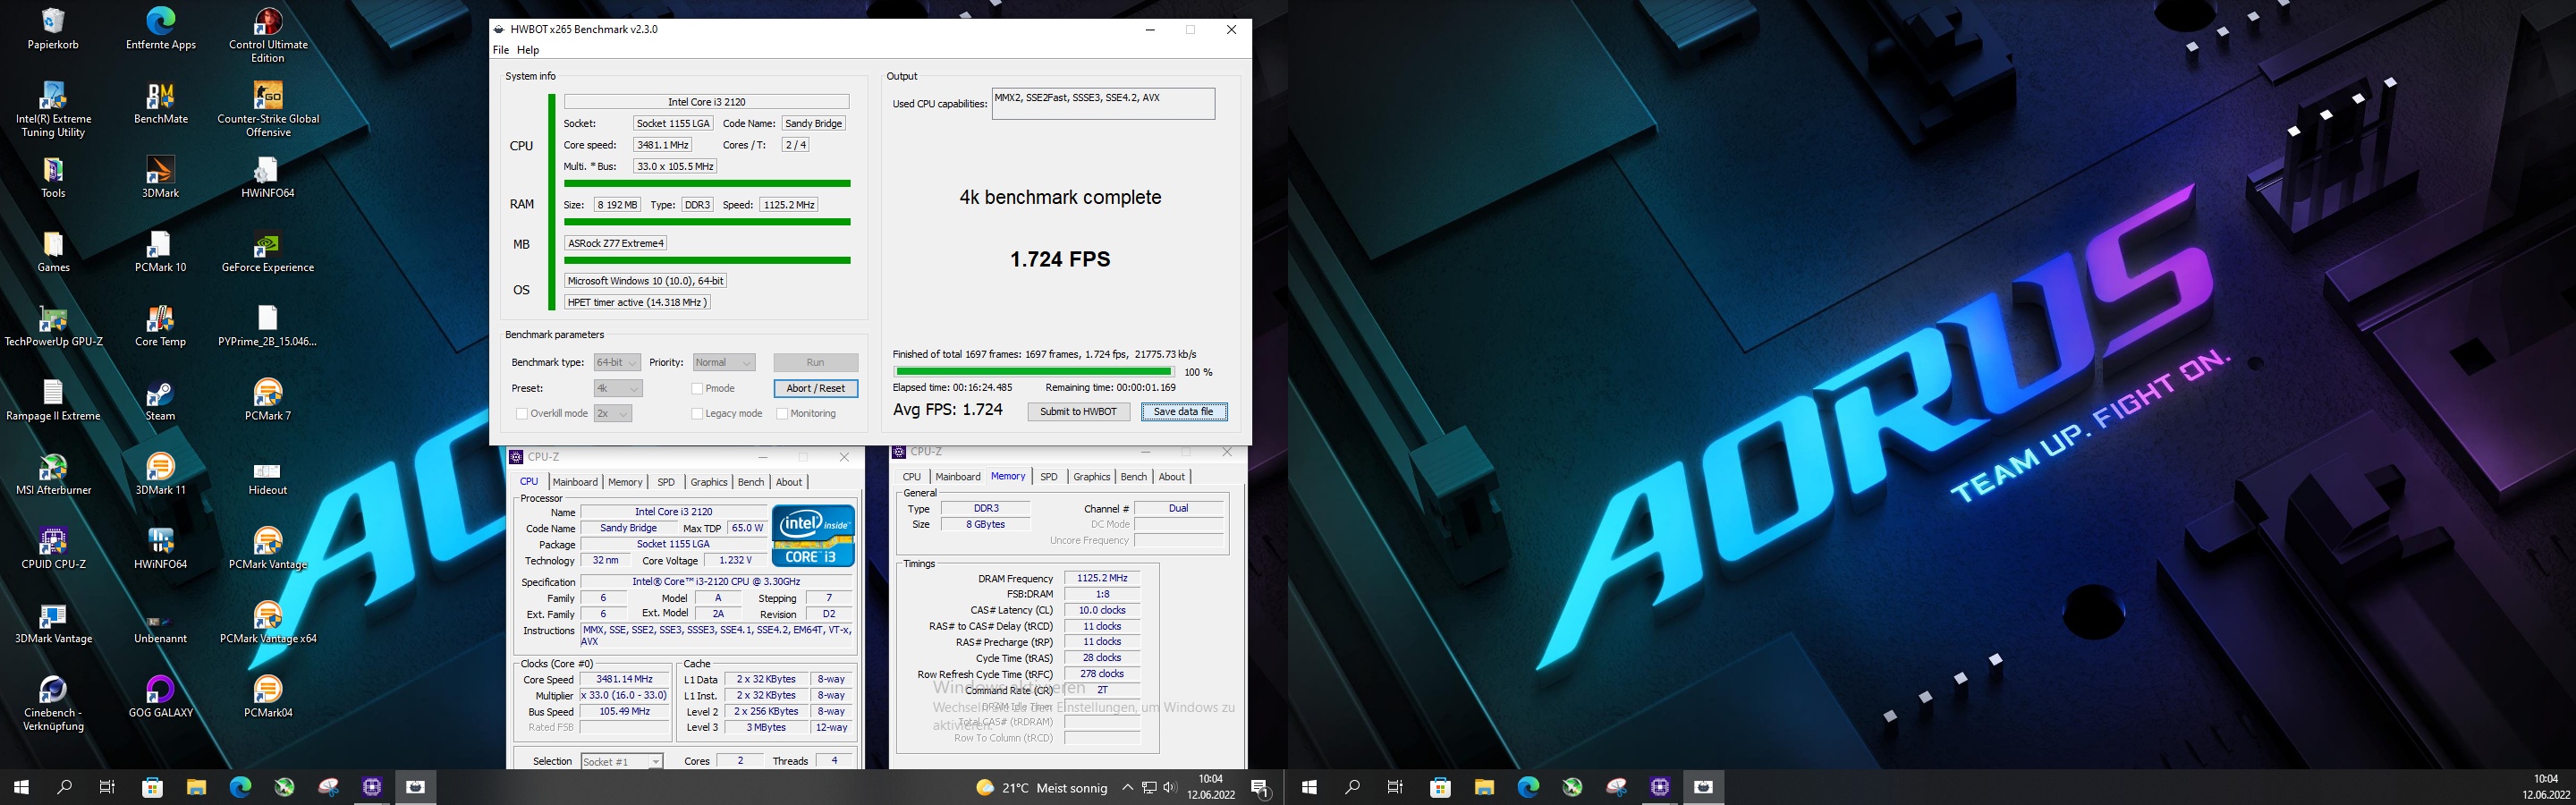
Task: Submit the result to HWBOT
Action: (x=1078, y=411)
